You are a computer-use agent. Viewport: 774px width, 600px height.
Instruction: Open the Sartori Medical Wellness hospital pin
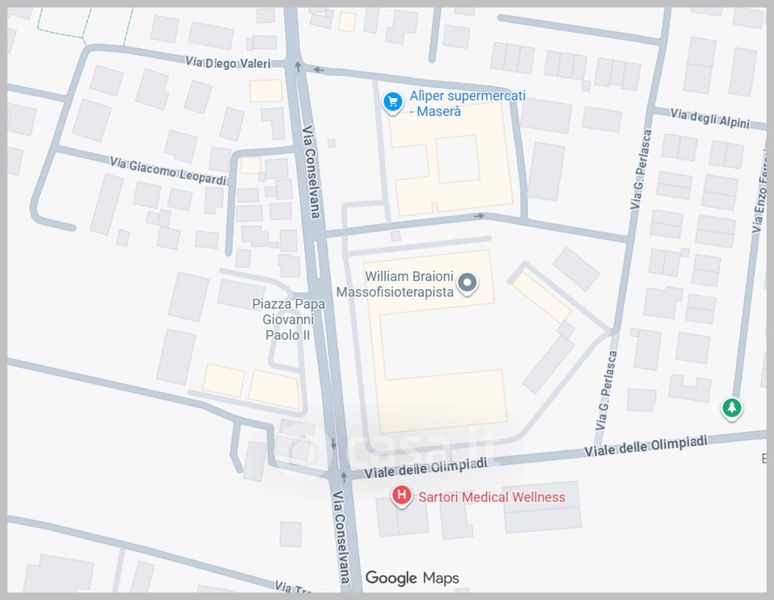pyautogui.click(x=401, y=496)
